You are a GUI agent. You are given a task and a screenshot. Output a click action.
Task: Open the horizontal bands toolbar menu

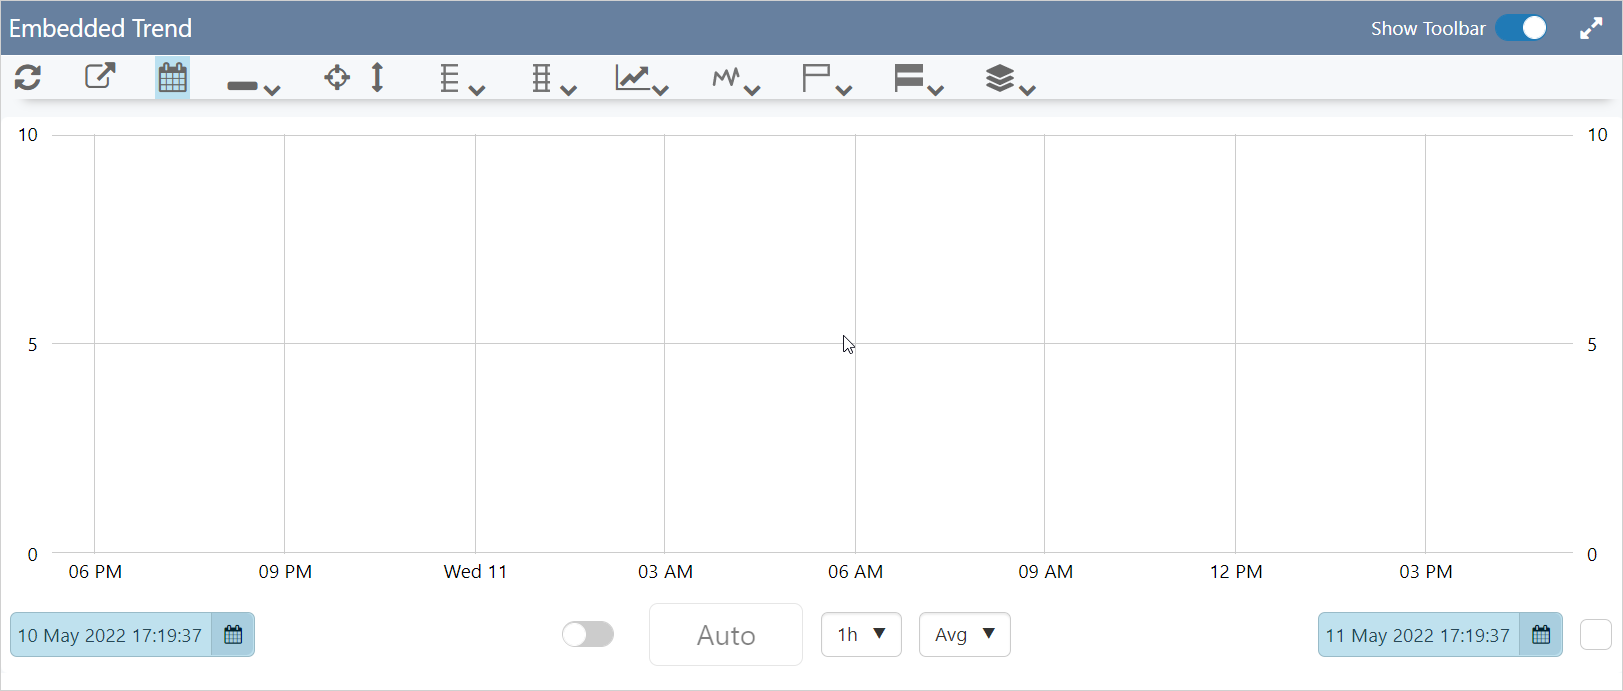pos(918,79)
